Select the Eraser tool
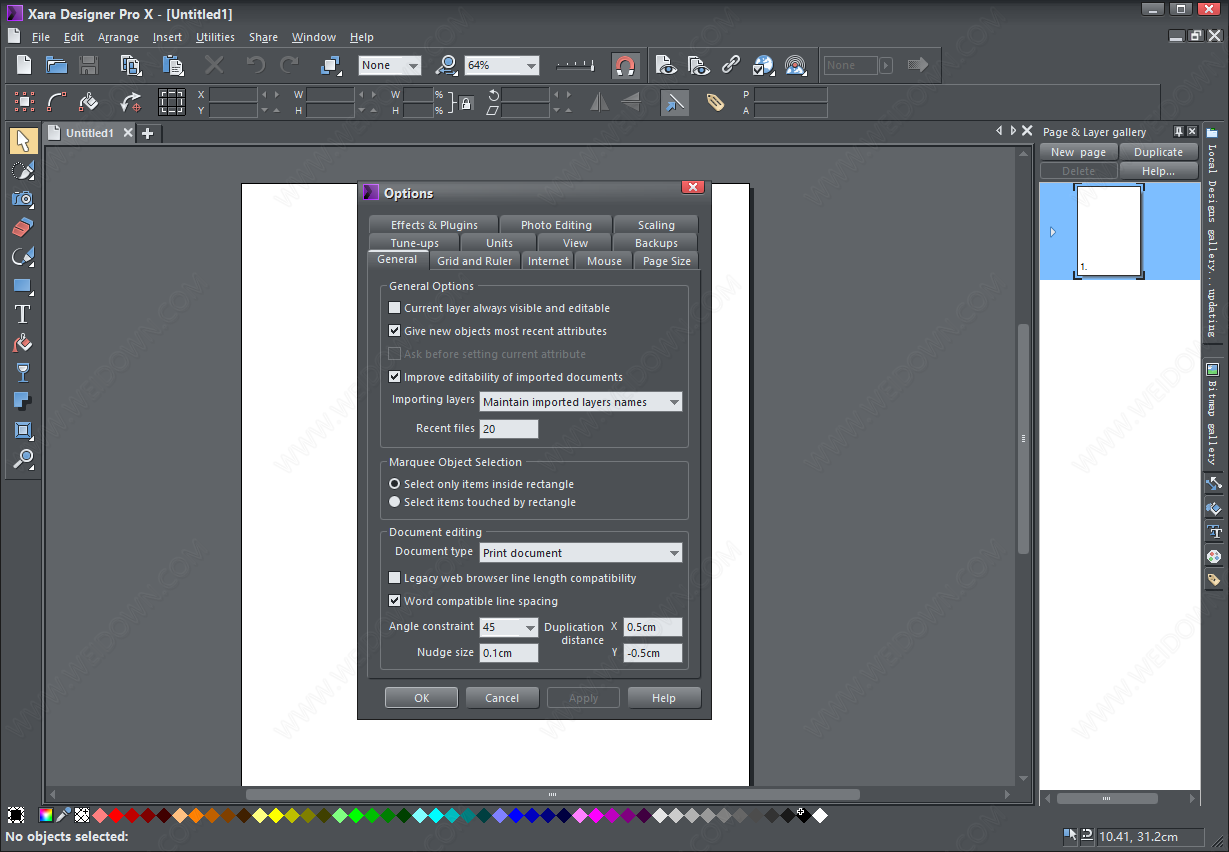This screenshot has width=1229, height=852. tap(23, 227)
